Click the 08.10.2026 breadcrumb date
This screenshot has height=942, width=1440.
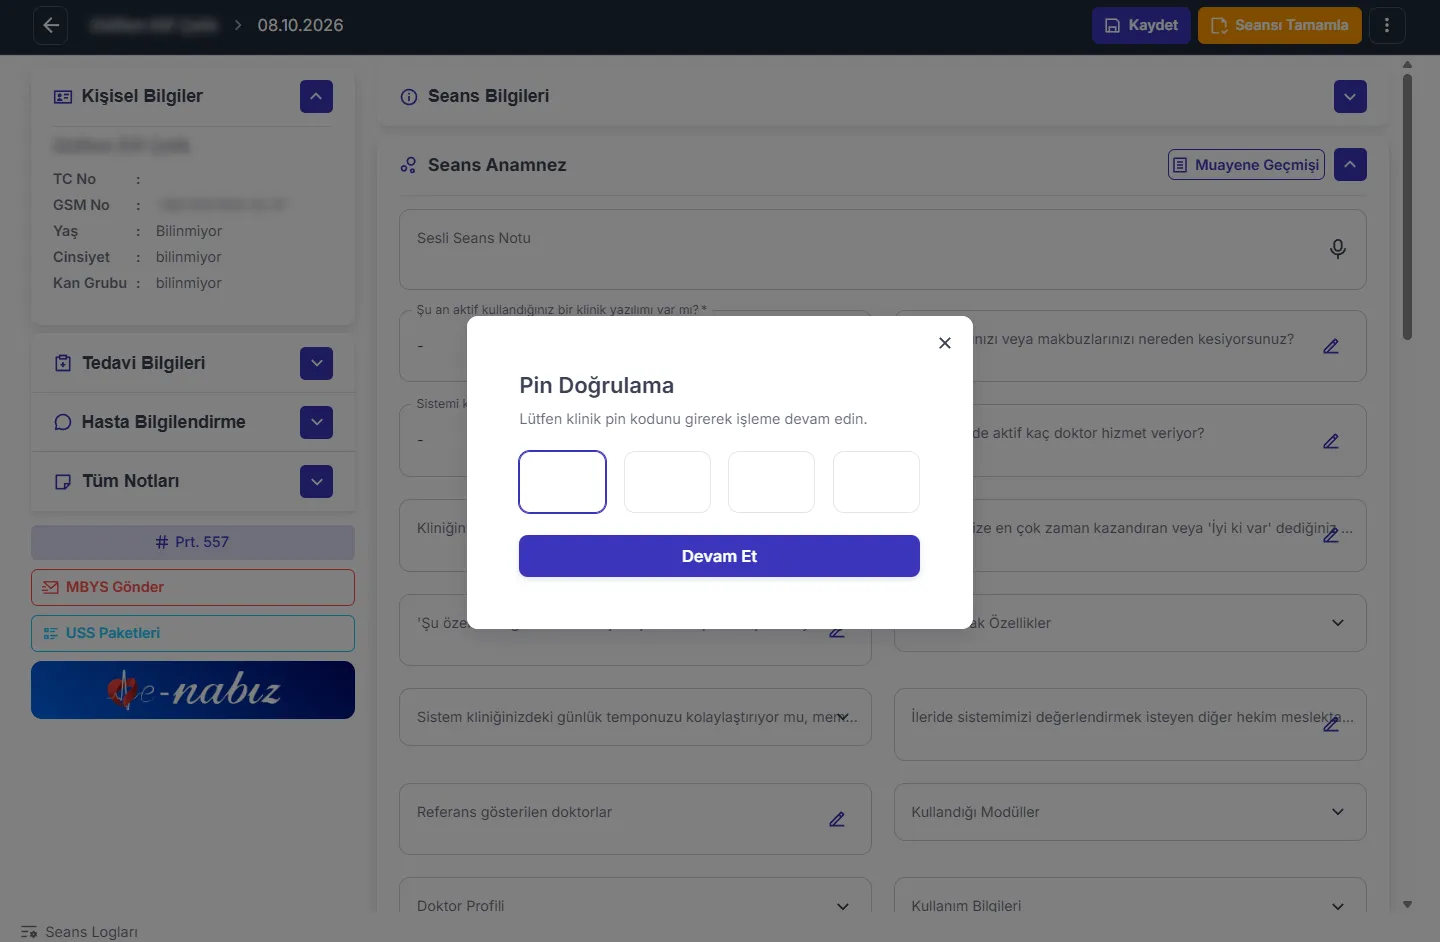(300, 25)
